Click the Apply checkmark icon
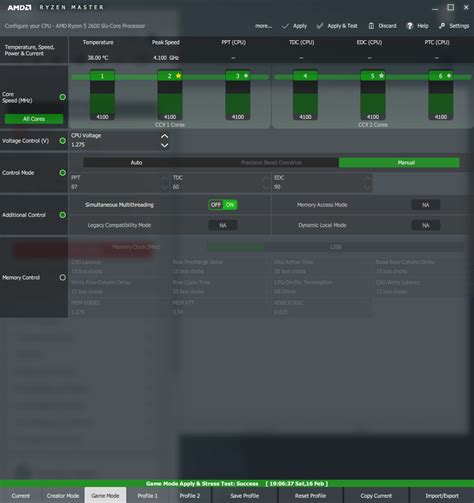 (x=285, y=26)
